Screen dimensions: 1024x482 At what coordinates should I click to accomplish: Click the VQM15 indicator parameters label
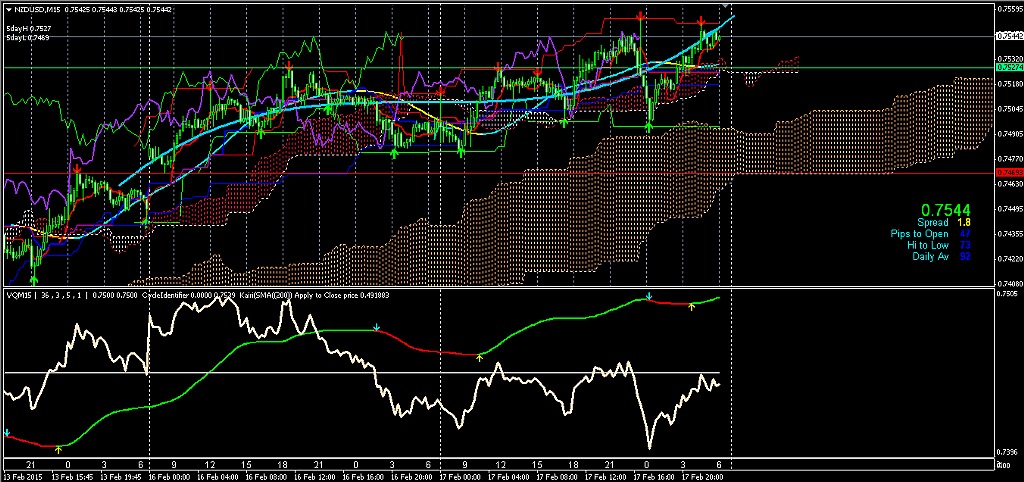47,295
